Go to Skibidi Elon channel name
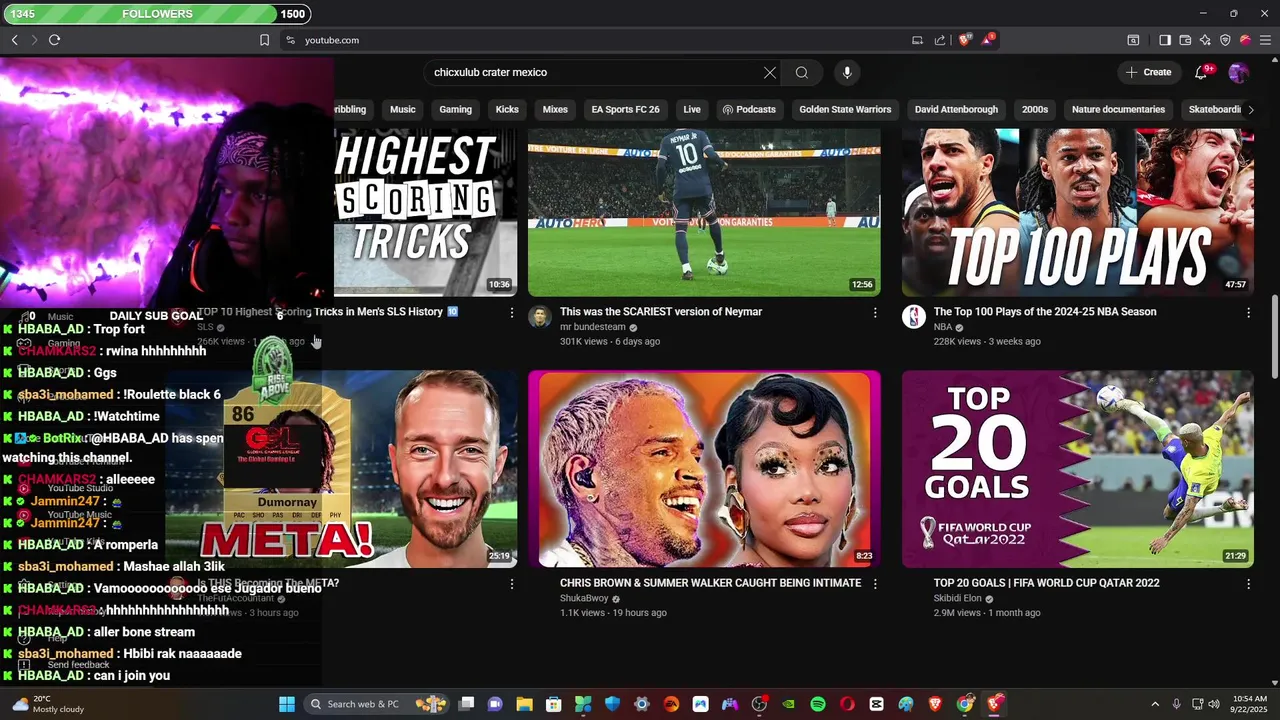 (x=957, y=599)
